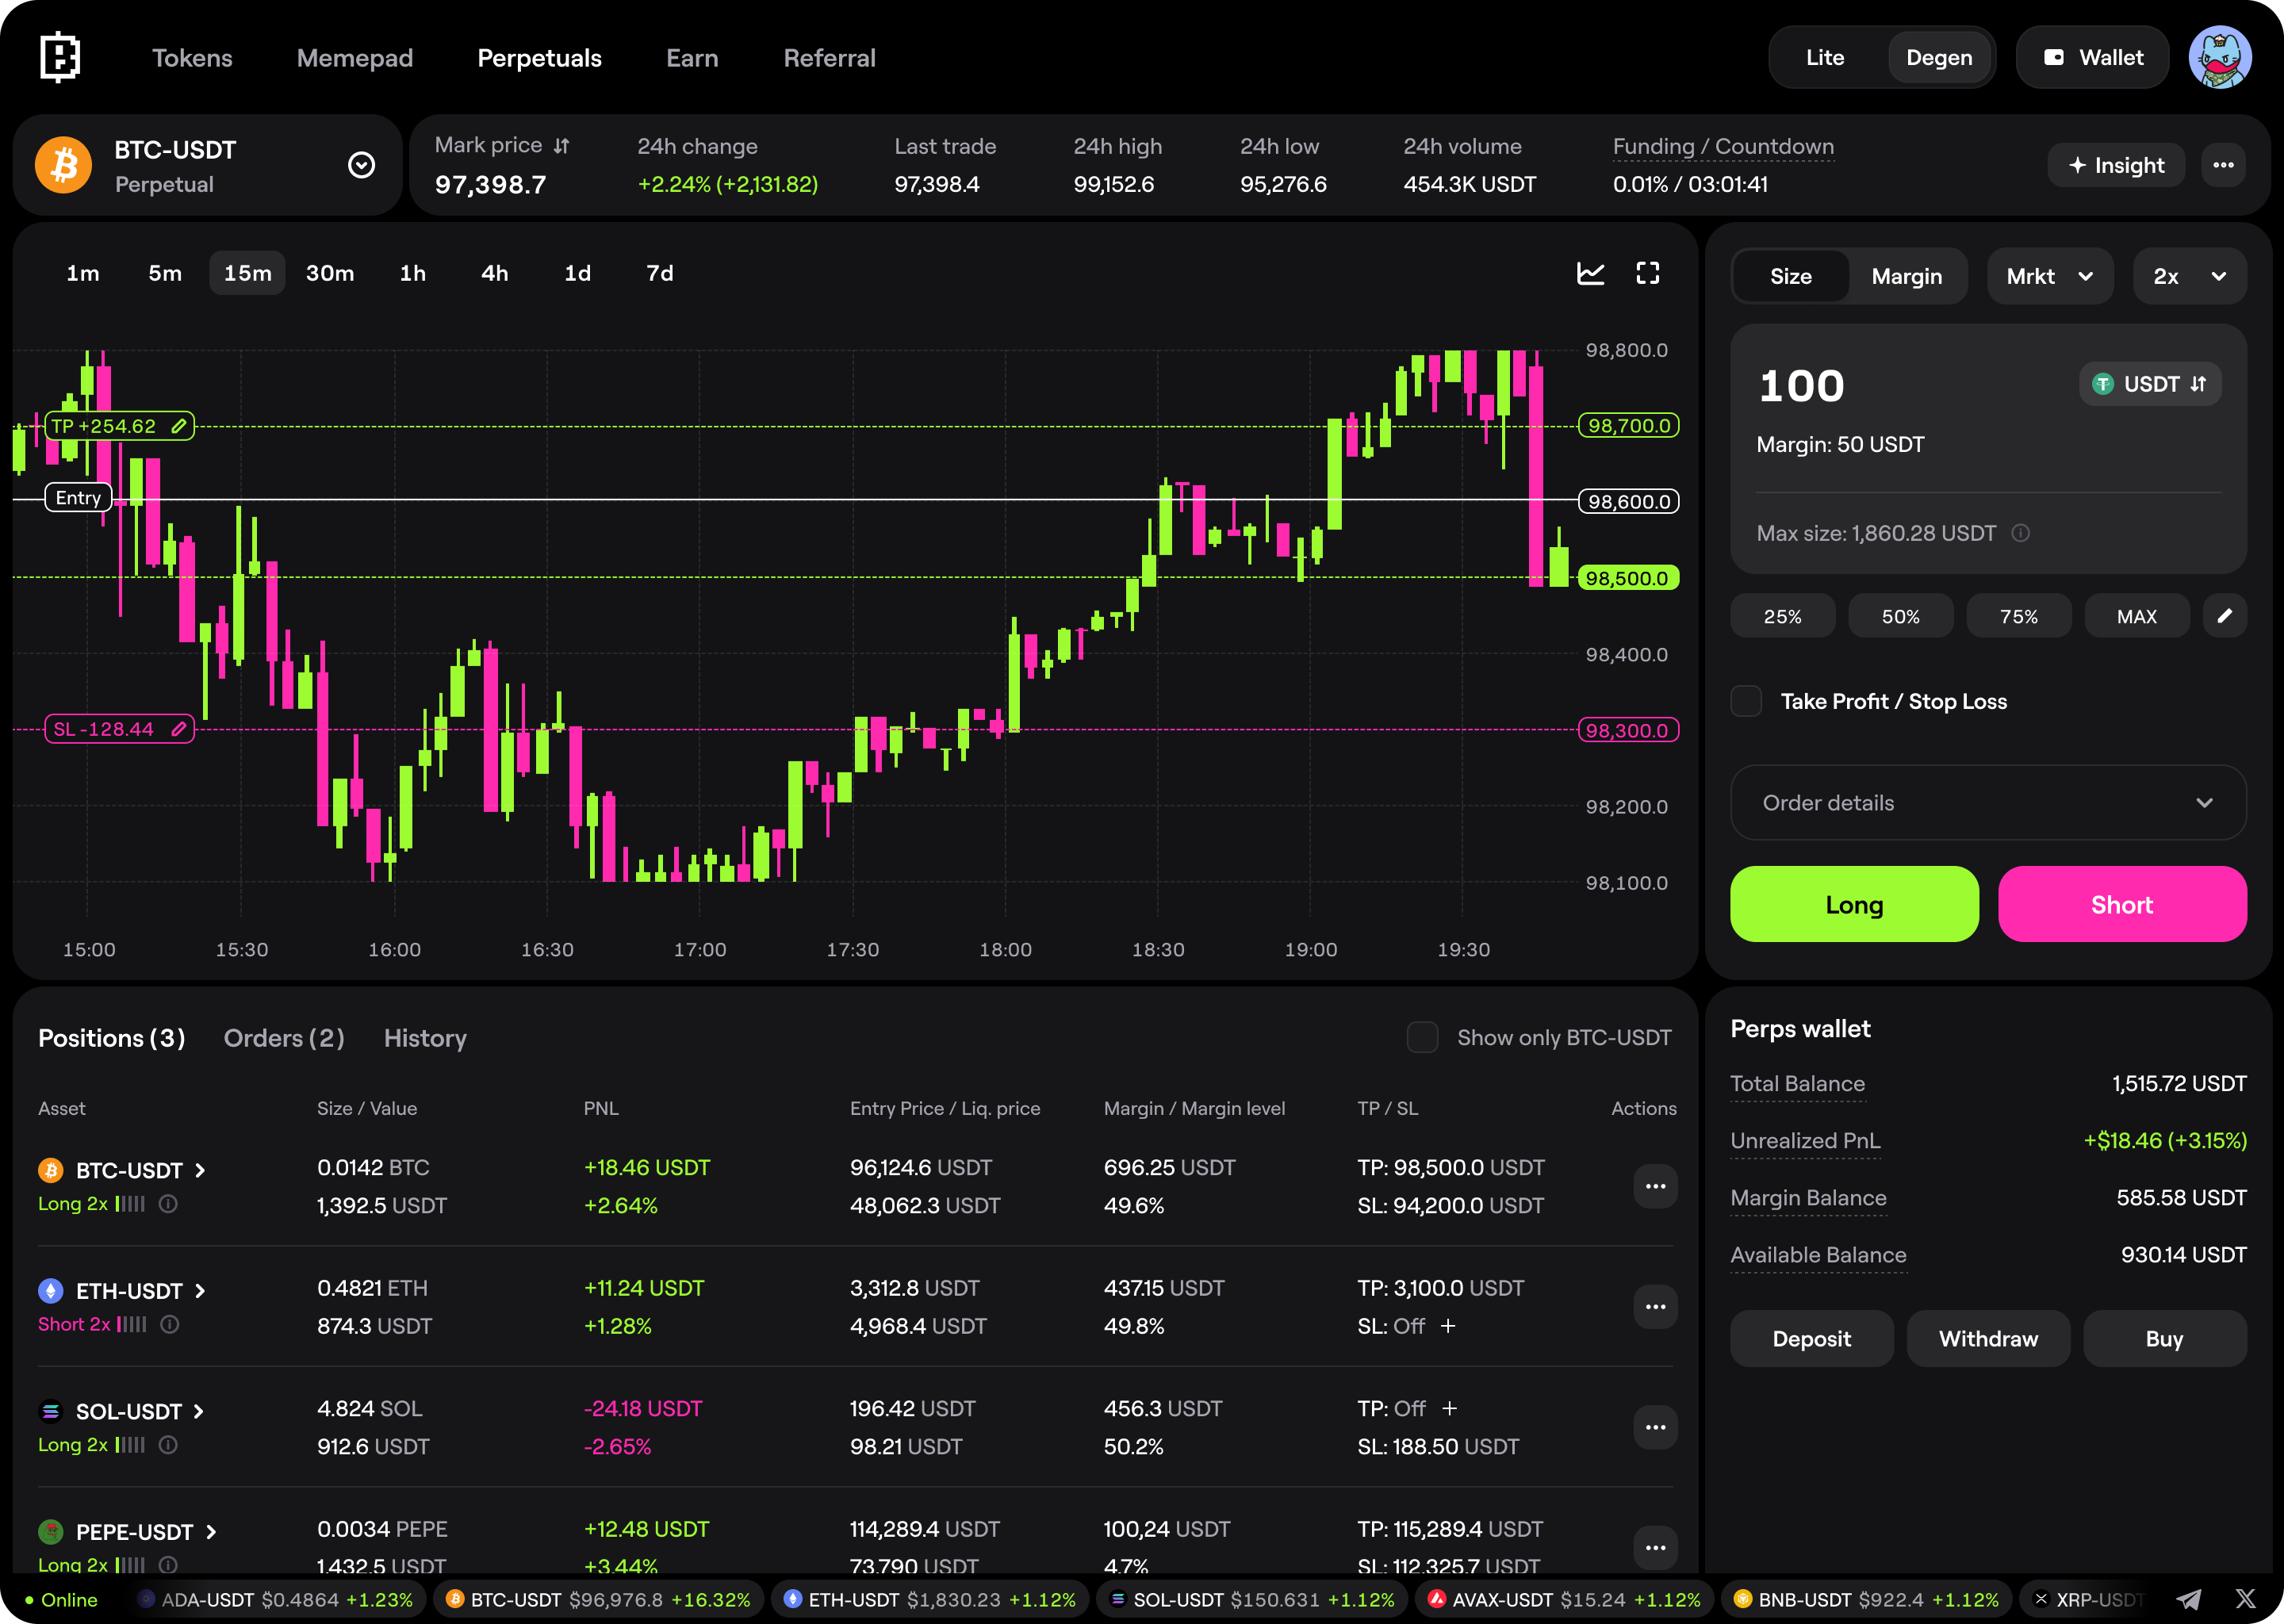The height and width of the screenshot is (1624, 2284).
Task: Check Show only BTC-USDT
Action: [x=1422, y=1037]
